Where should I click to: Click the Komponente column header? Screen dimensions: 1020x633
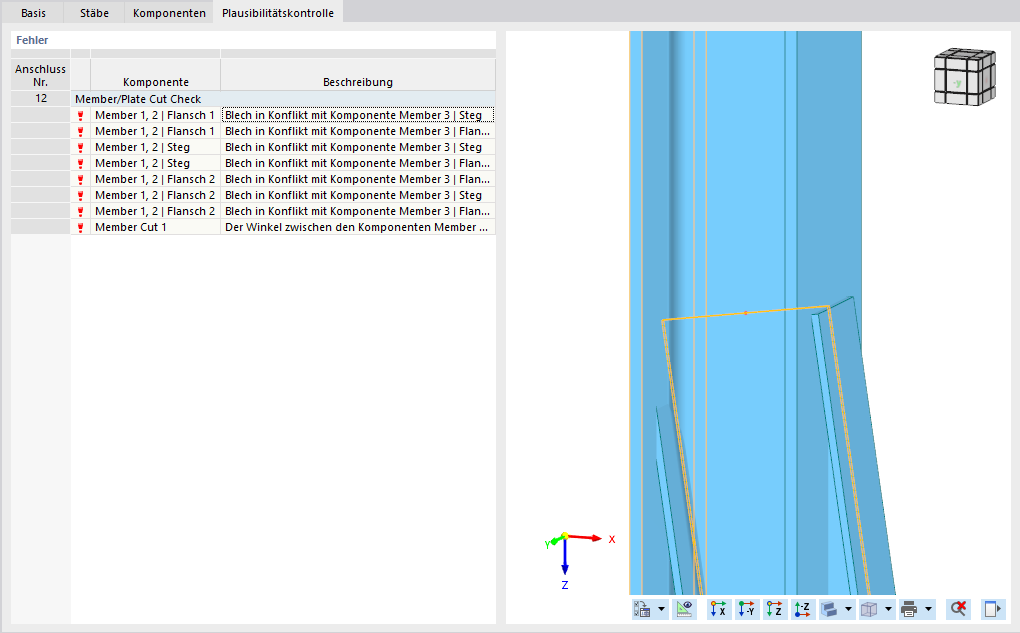click(155, 74)
